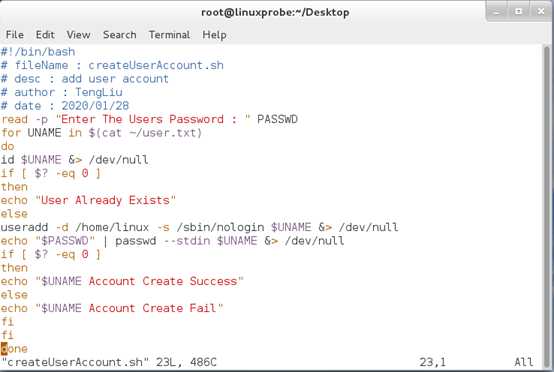Click the 'add user account' desc comment
The width and height of the screenshot is (554, 372).
115,79
